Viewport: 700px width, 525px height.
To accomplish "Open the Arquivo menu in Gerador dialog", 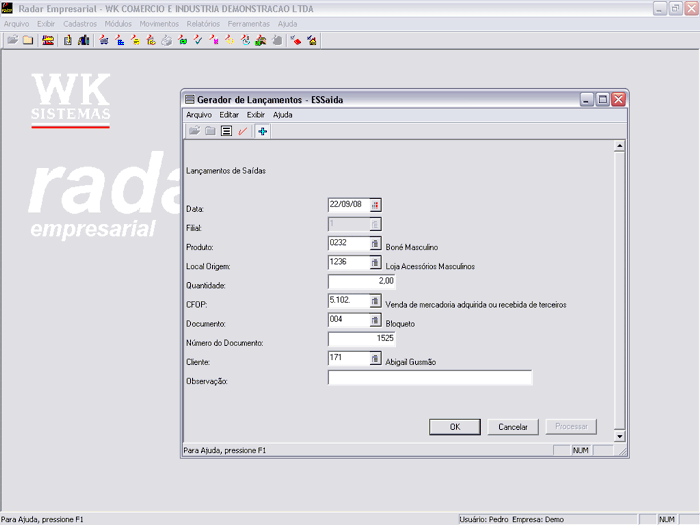I will click(199, 115).
